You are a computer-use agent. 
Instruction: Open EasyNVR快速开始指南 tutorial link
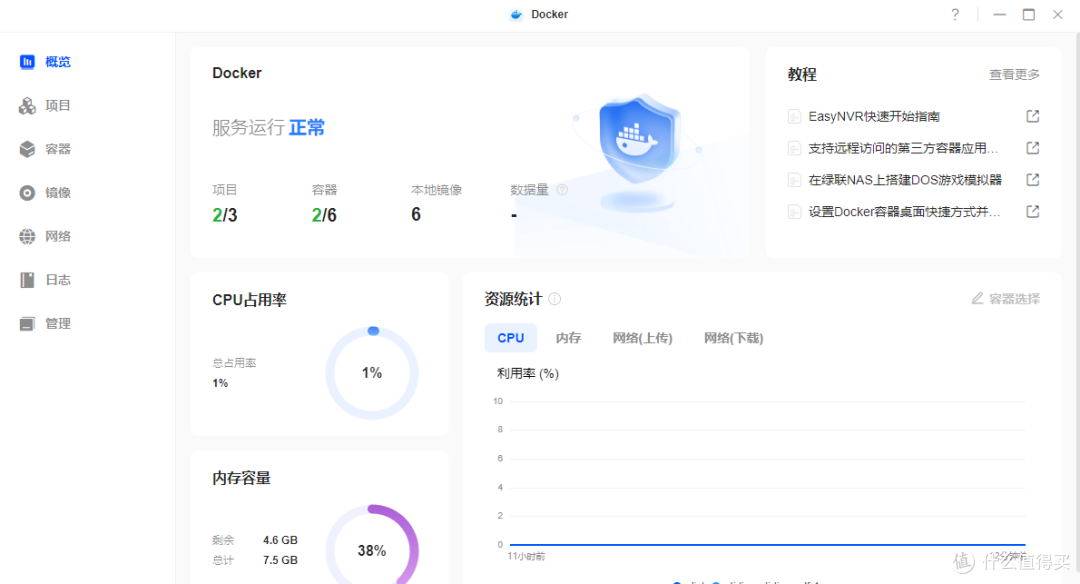pyautogui.click(x=874, y=116)
